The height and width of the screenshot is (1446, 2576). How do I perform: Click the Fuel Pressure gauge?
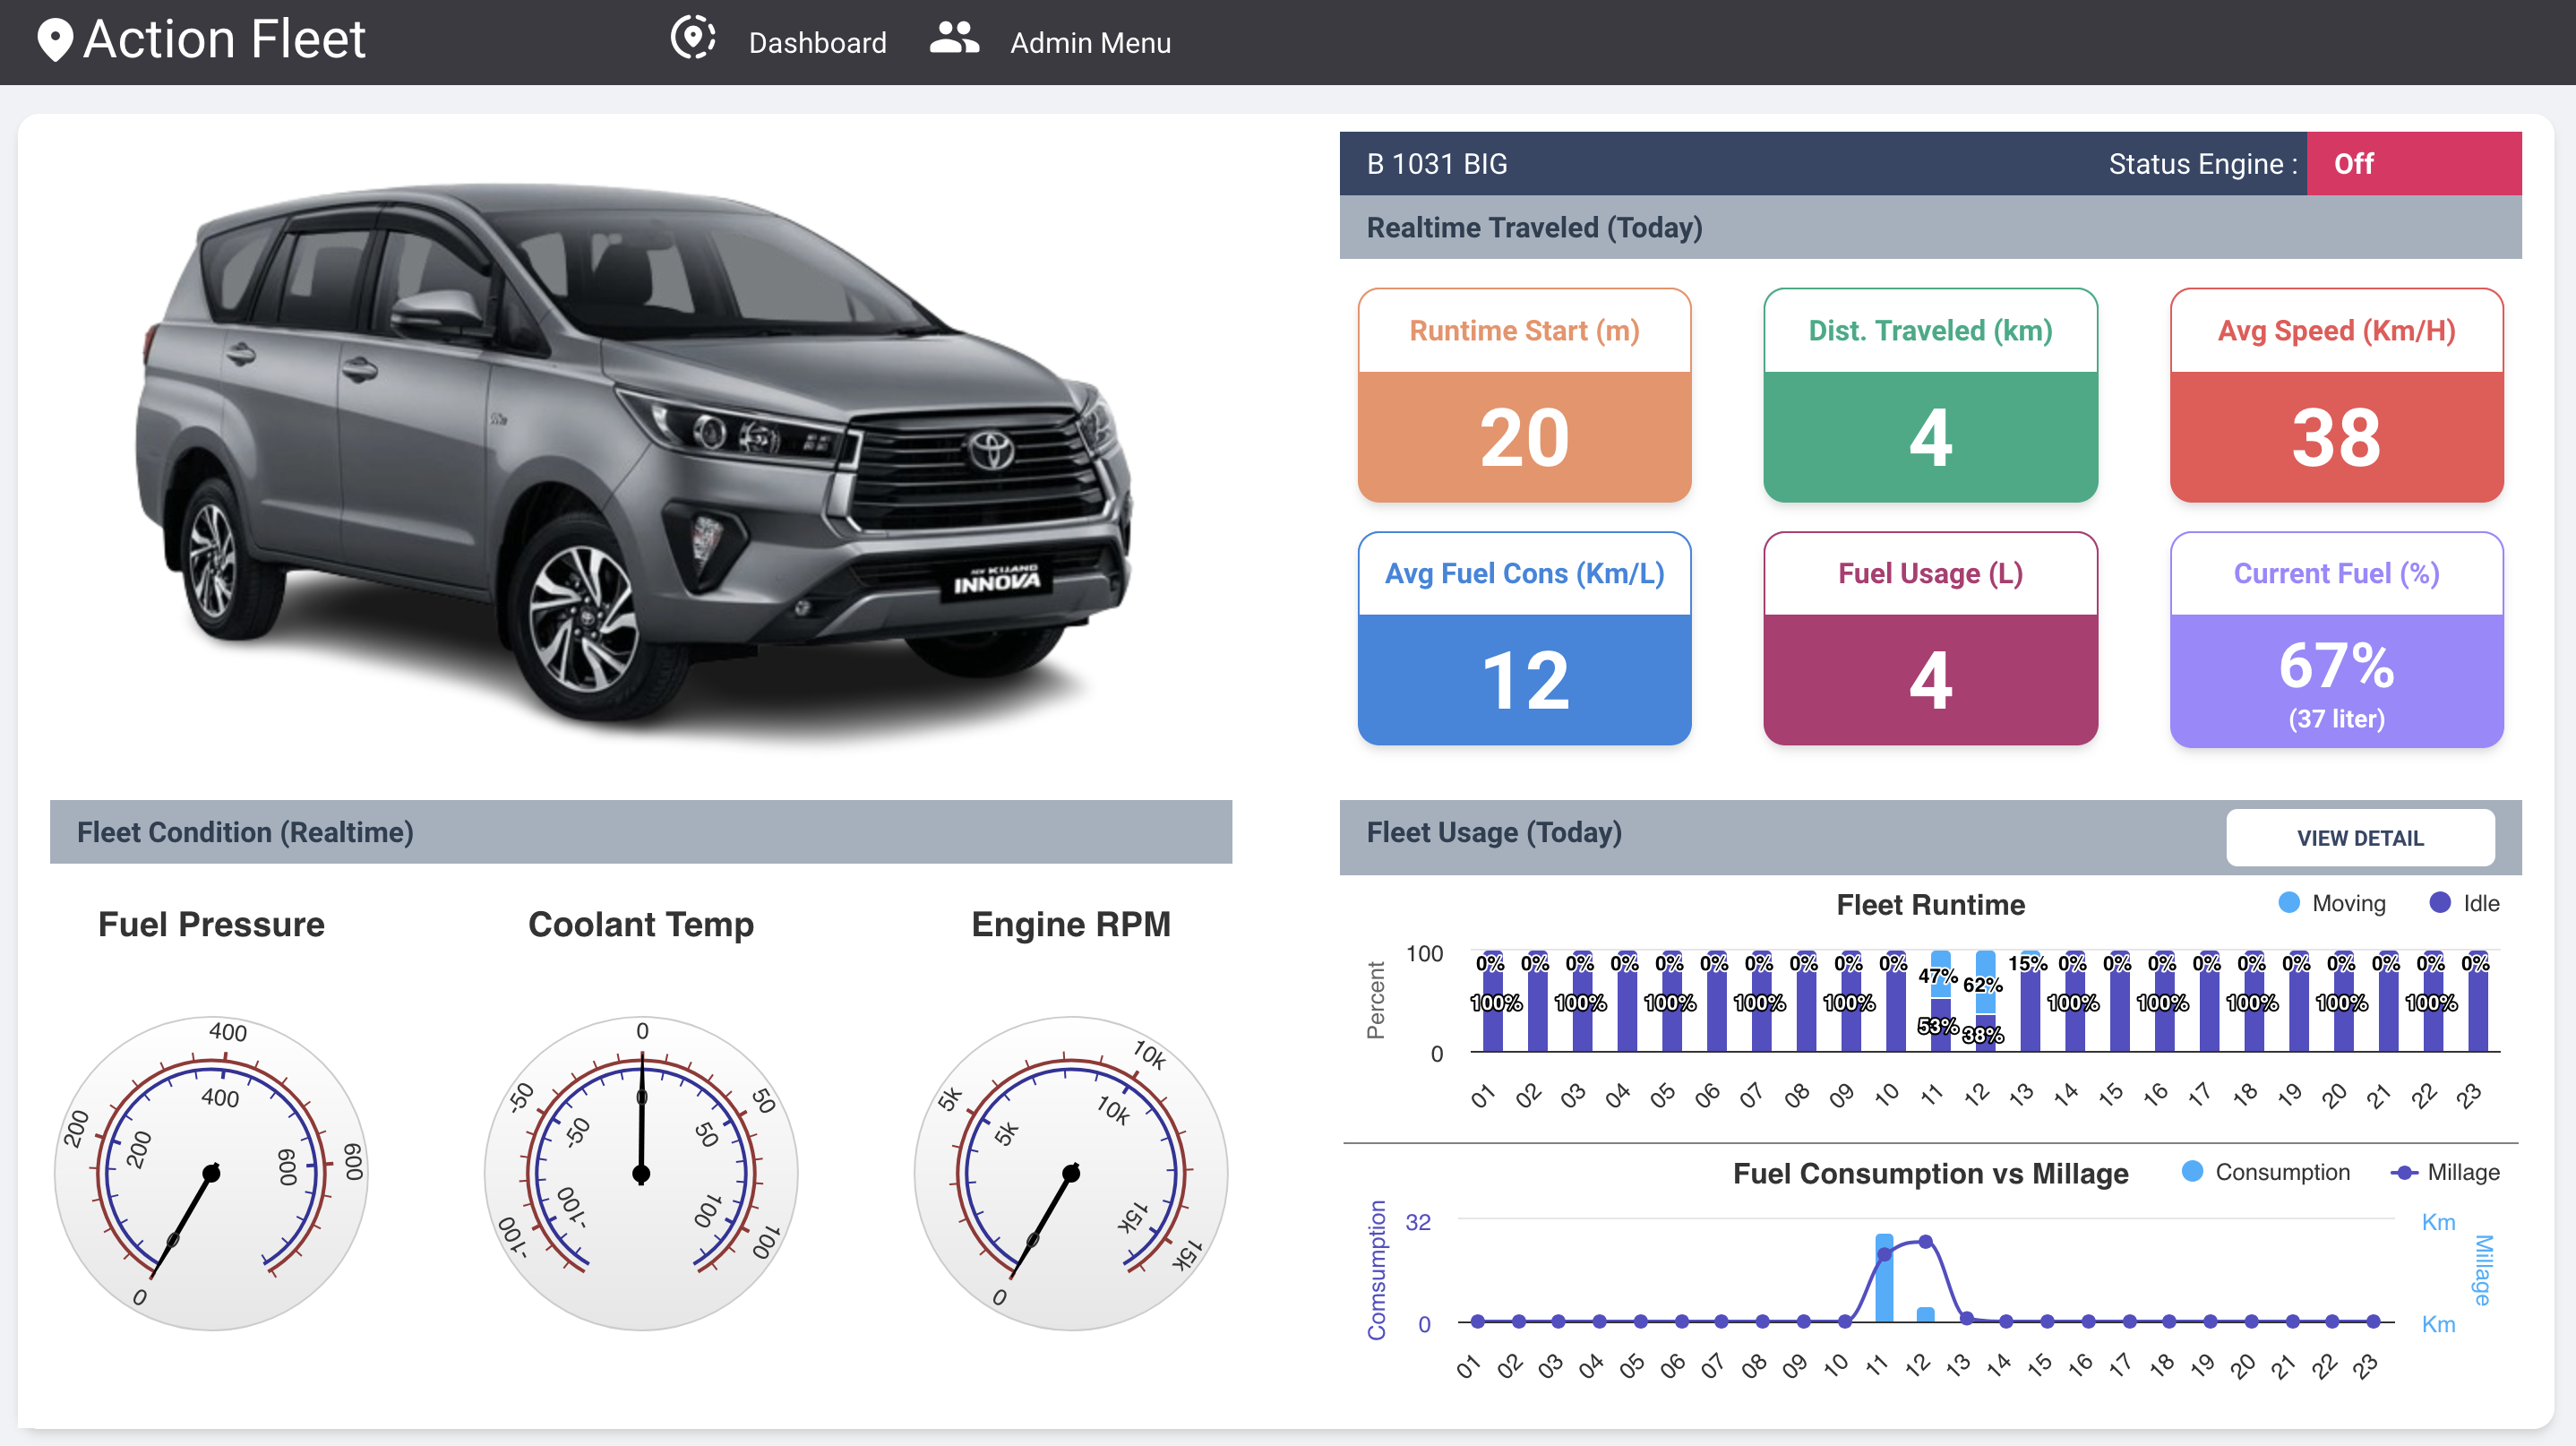(x=211, y=1173)
